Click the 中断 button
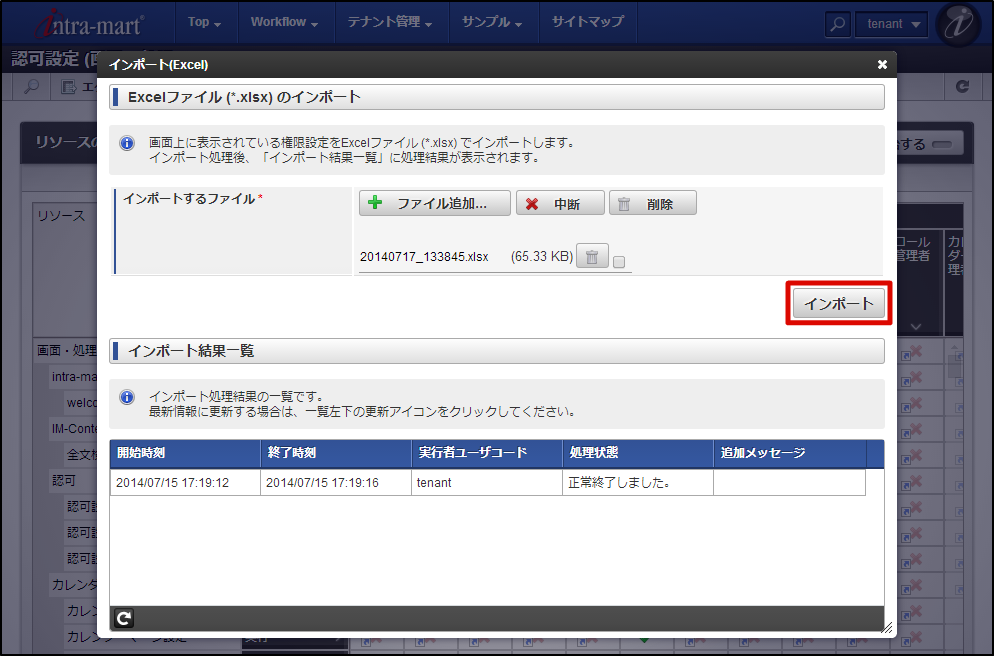The height and width of the screenshot is (656, 994). click(x=560, y=202)
